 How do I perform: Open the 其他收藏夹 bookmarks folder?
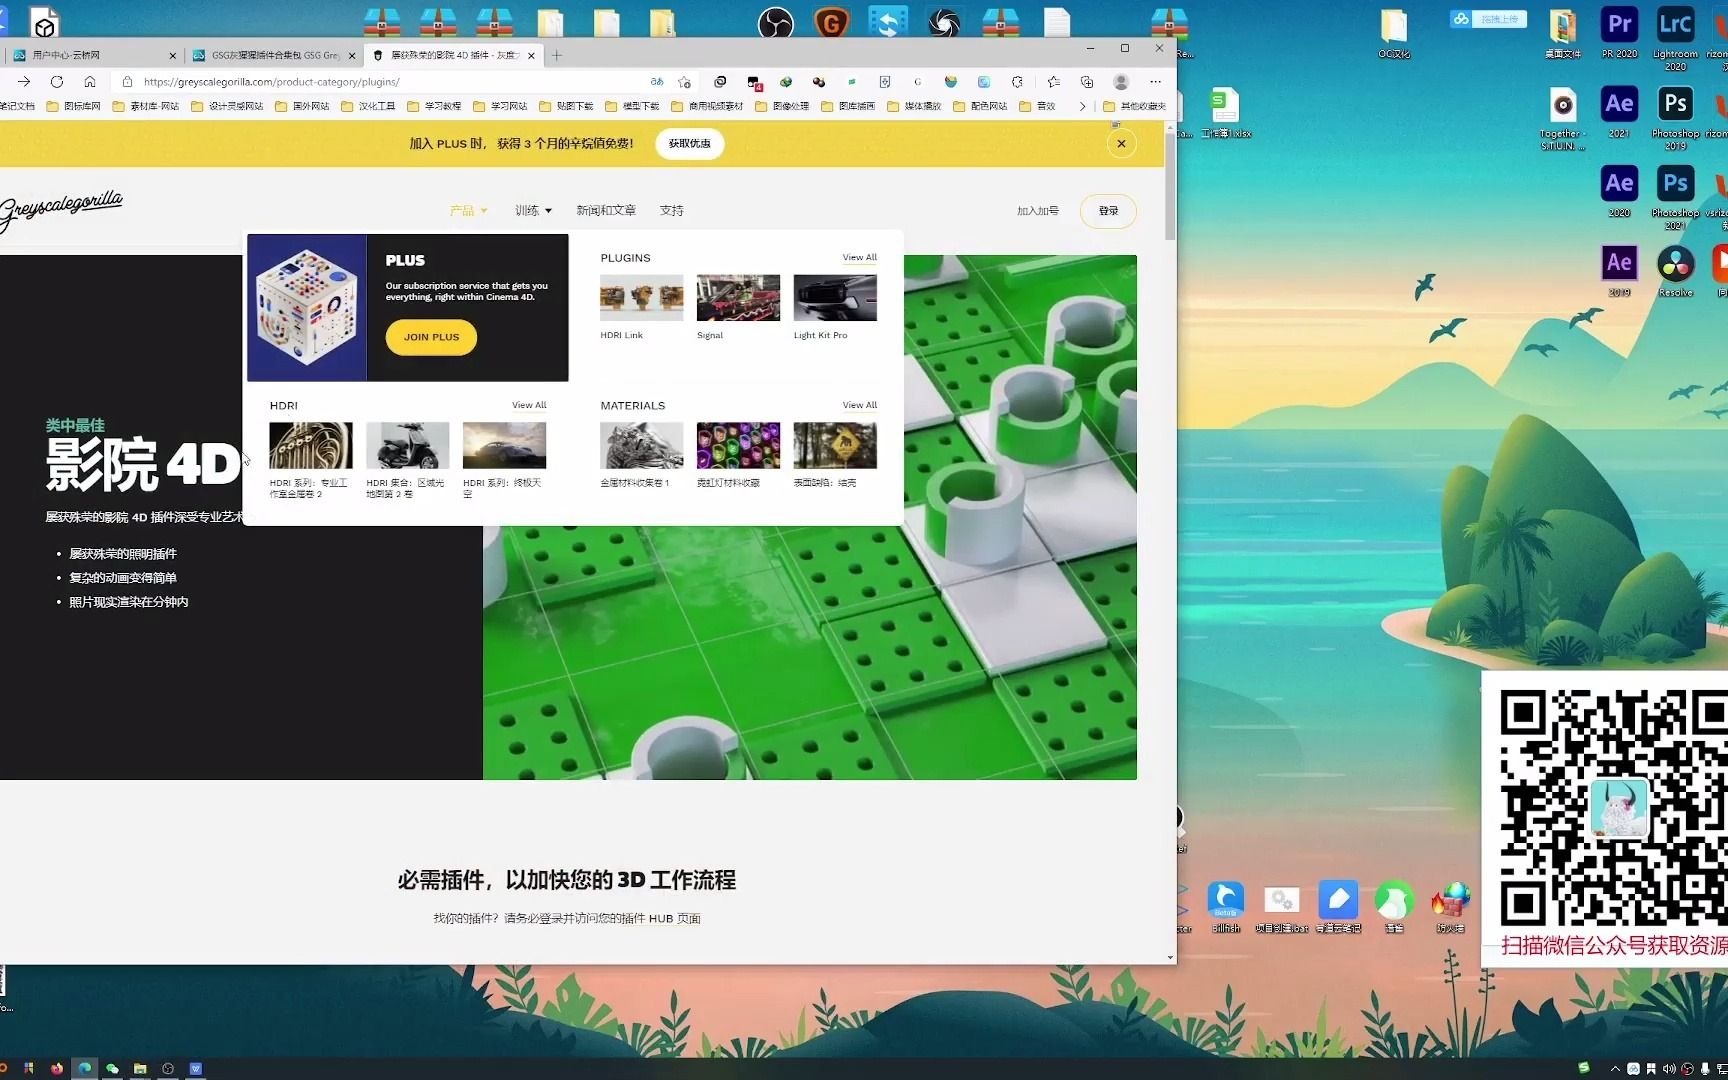(1134, 106)
